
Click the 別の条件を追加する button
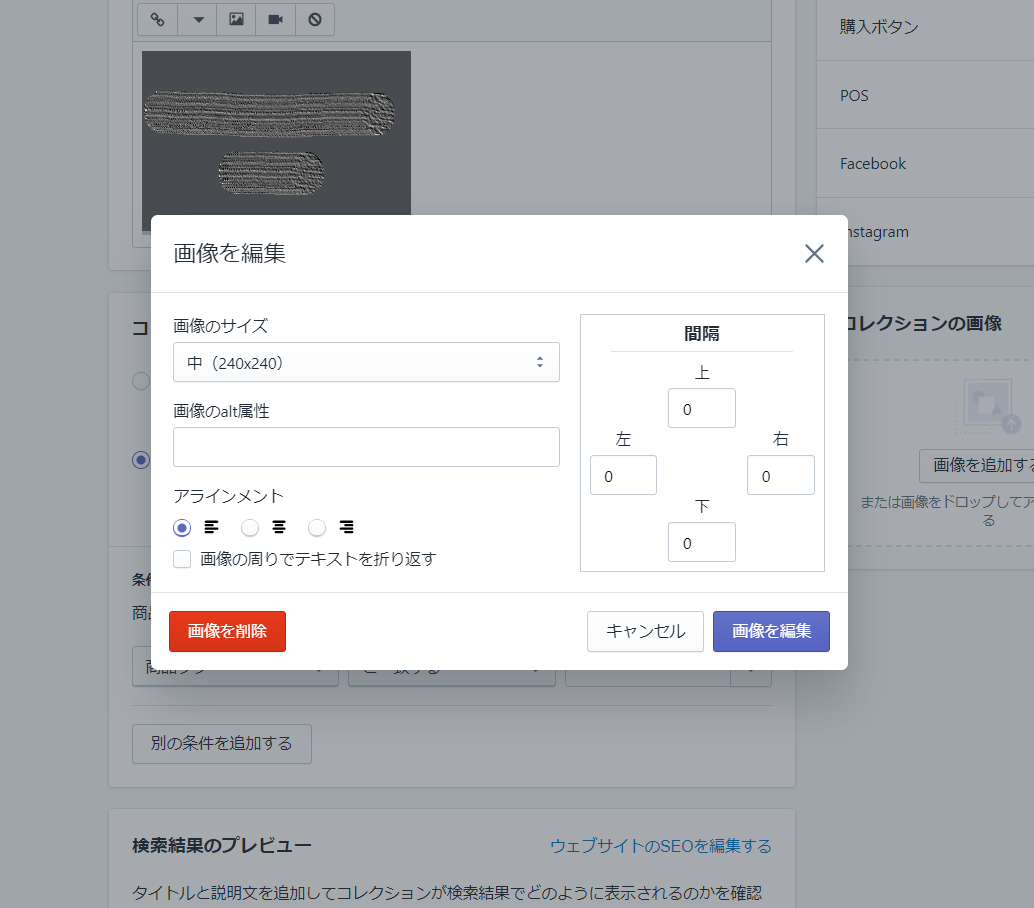[x=222, y=744]
